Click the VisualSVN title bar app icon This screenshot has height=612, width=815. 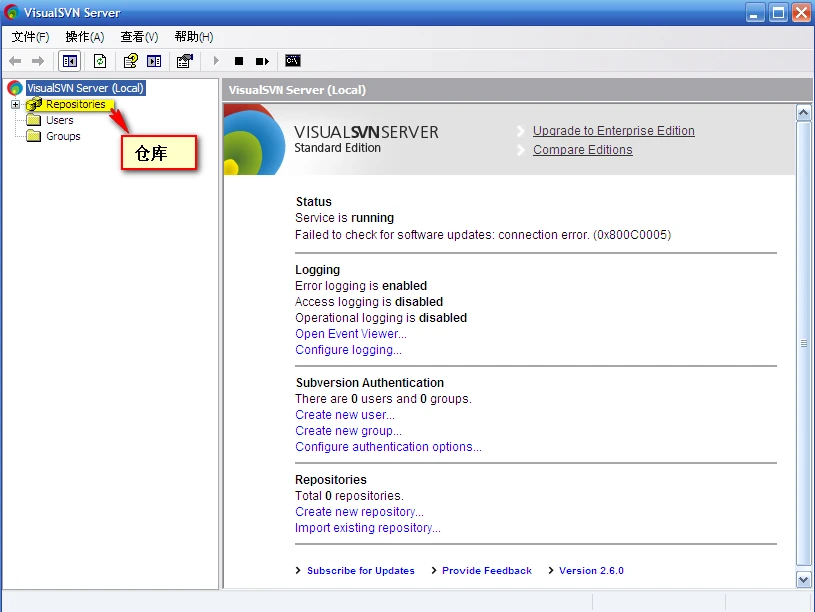coord(11,12)
